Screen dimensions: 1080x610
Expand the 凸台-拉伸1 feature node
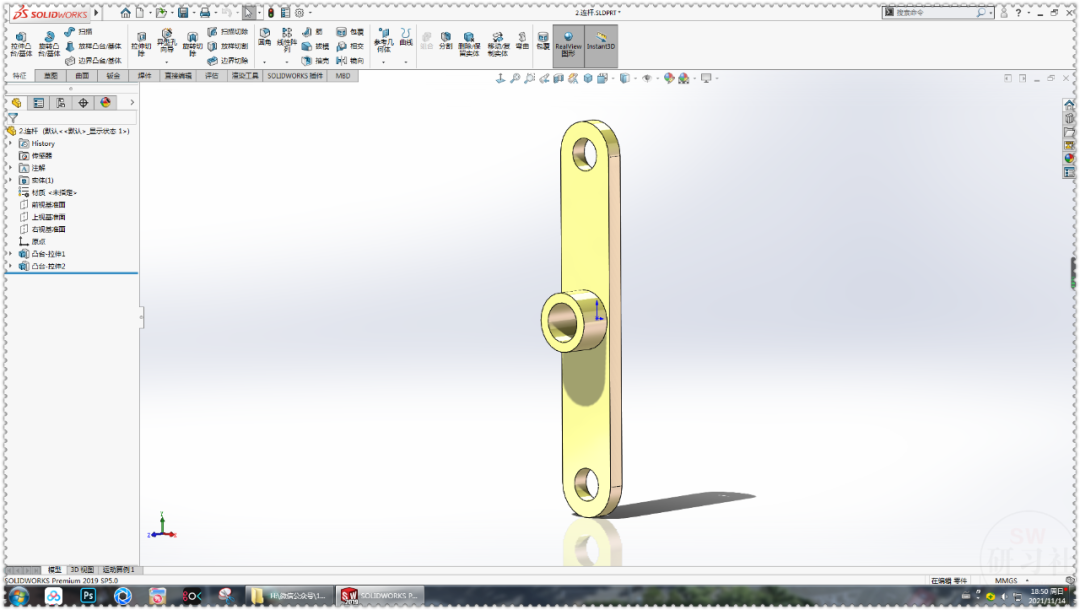[9, 253]
